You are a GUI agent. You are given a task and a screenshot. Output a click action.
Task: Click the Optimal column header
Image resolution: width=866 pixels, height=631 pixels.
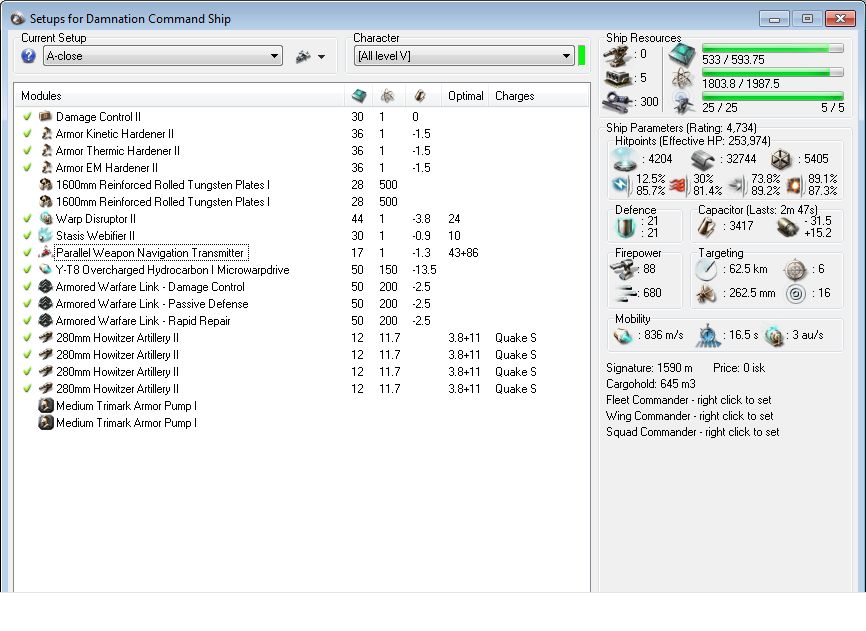[x=465, y=96]
